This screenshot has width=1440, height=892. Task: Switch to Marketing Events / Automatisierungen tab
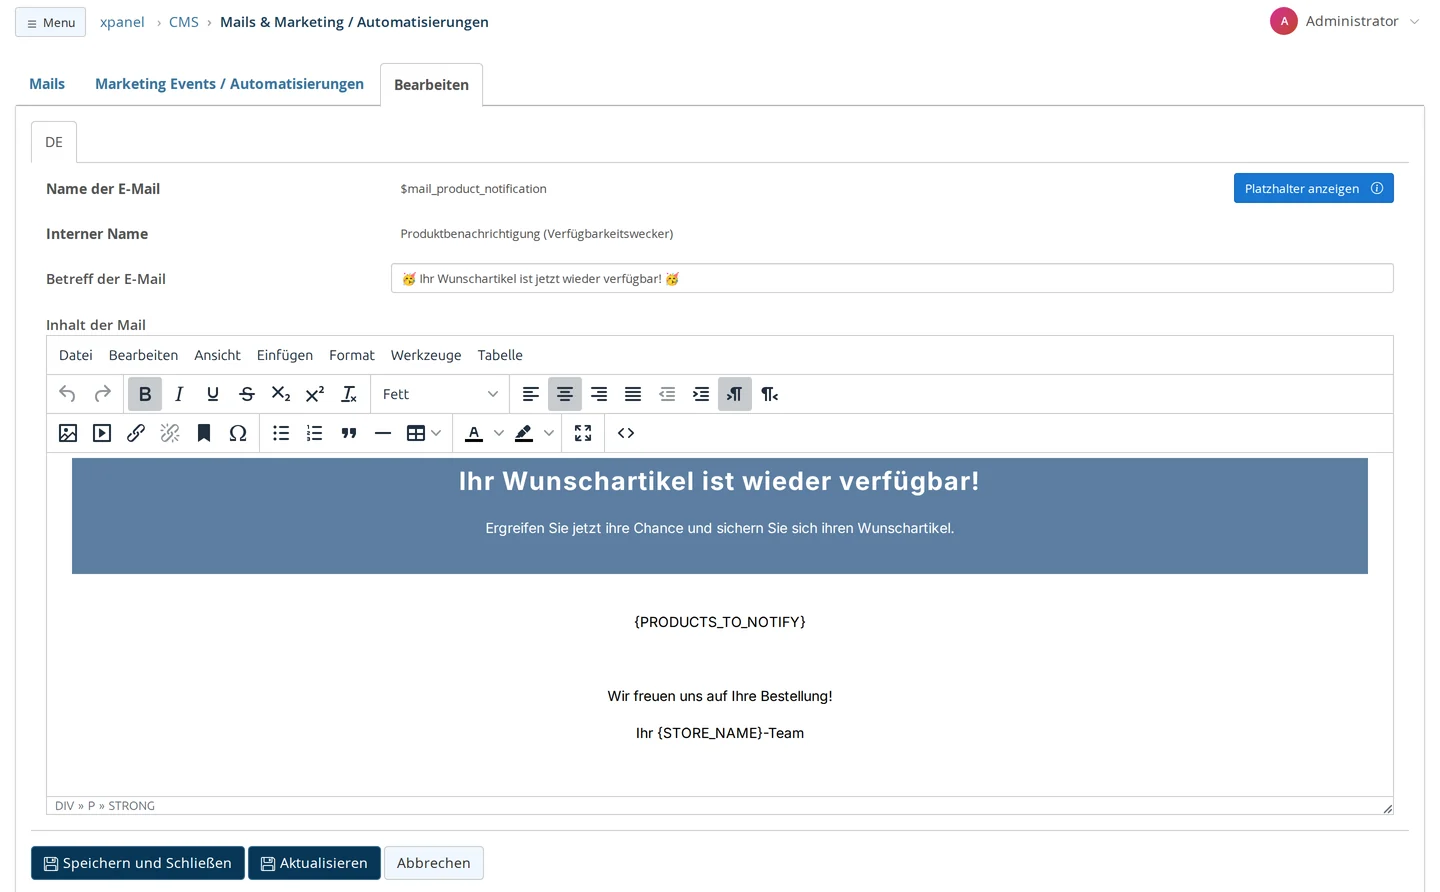(x=229, y=84)
